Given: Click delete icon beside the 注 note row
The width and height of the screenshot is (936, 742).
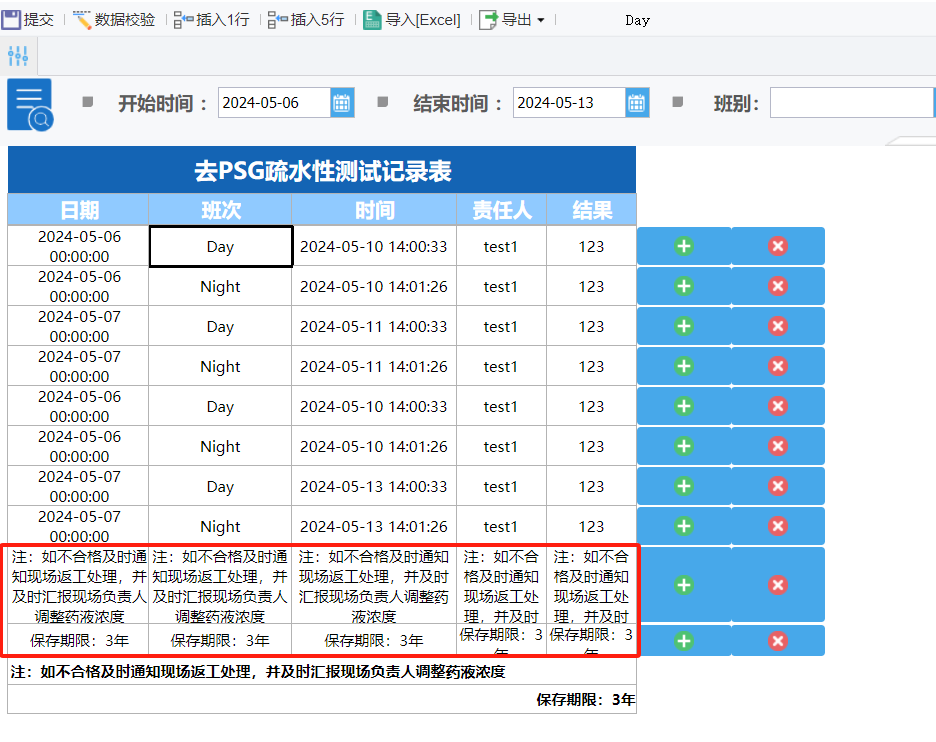Looking at the screenshot, I should click(x=778, y=584).
